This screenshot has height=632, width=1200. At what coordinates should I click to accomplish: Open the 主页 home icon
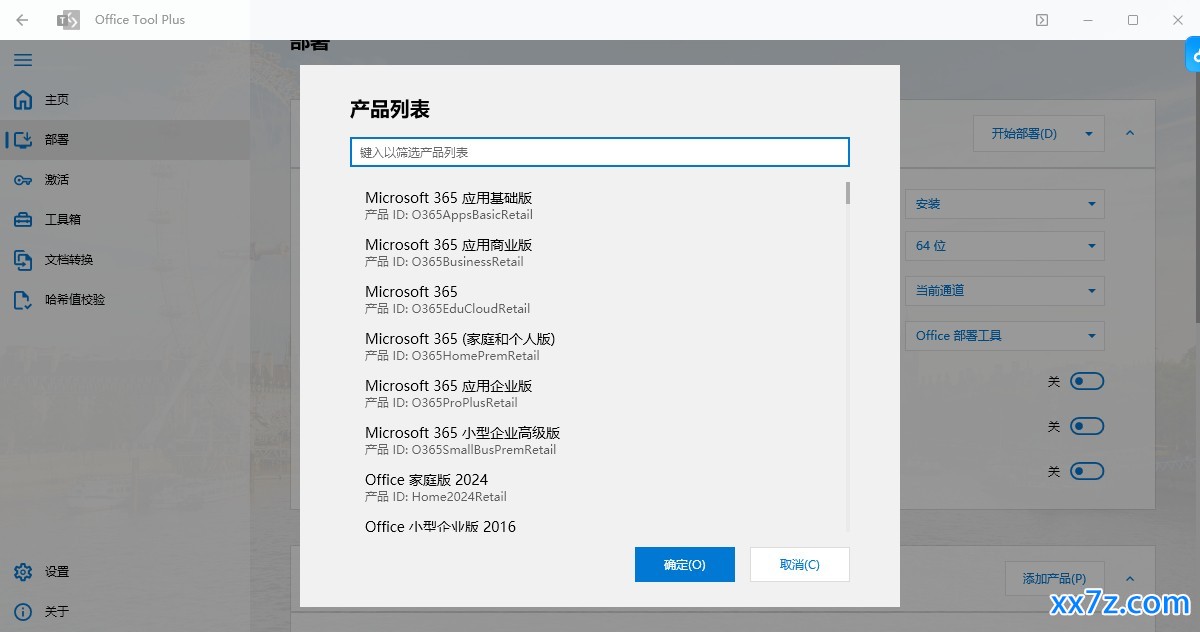pyautogui.click(x=23, y=100)
